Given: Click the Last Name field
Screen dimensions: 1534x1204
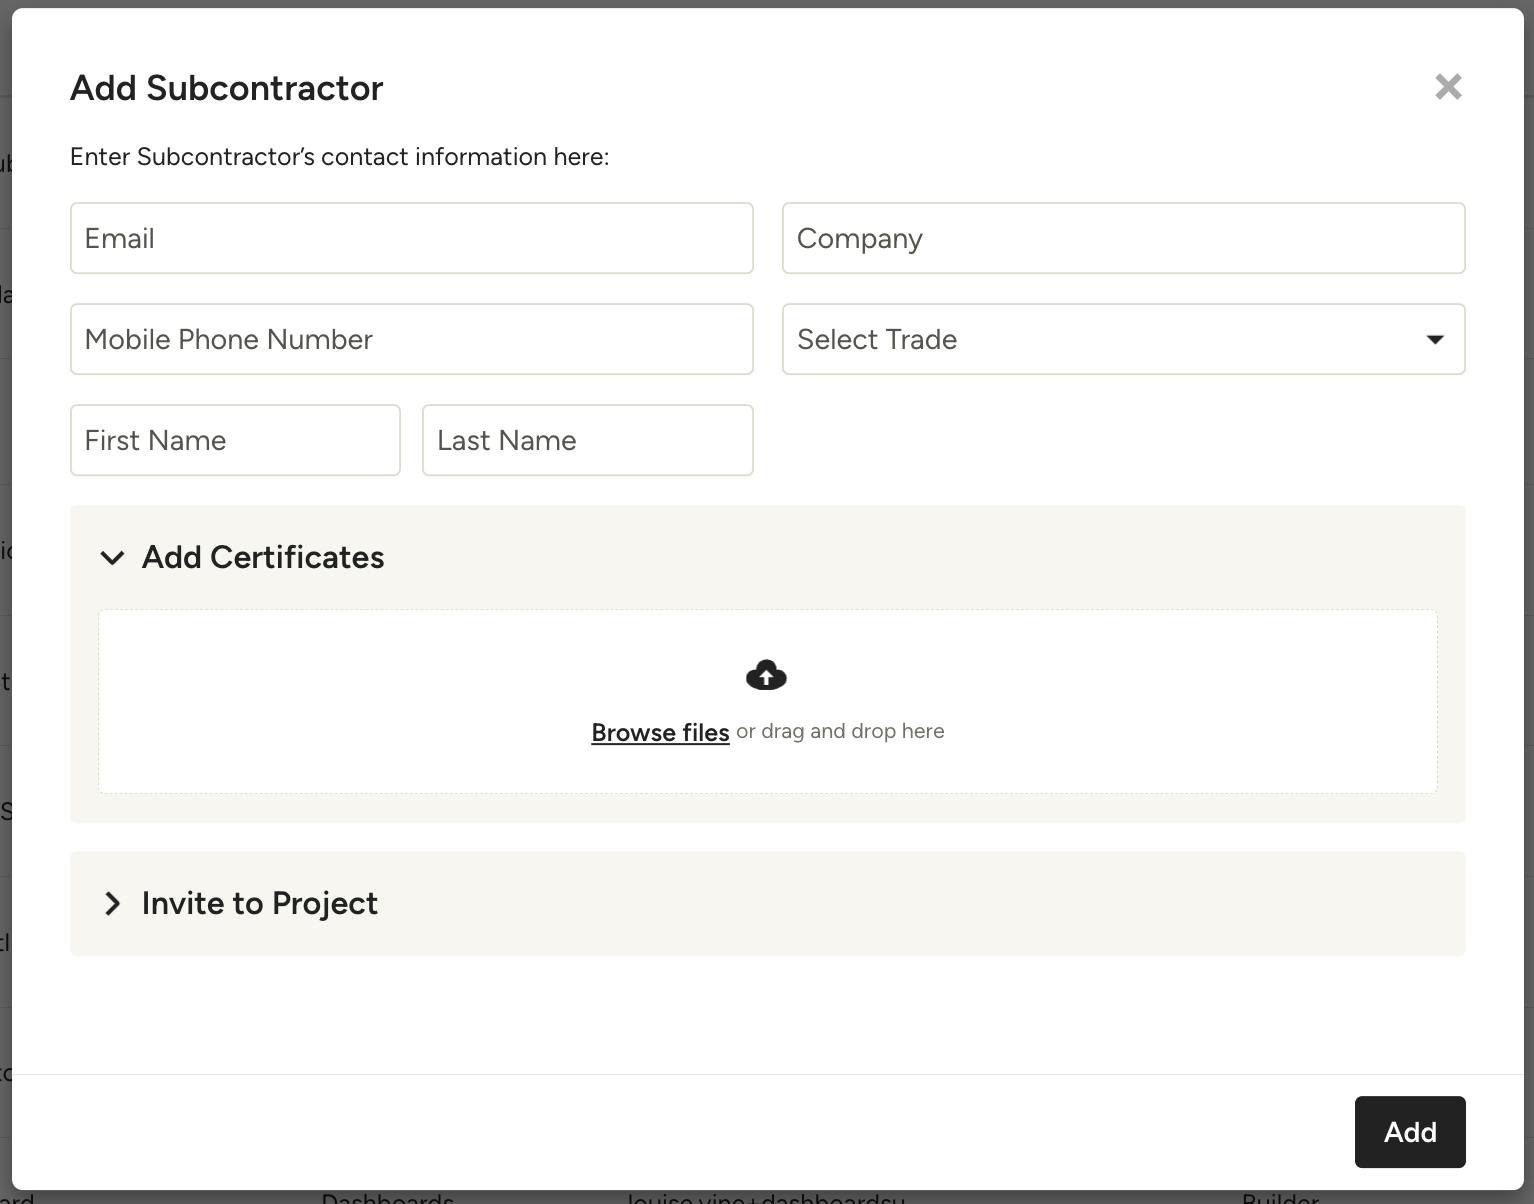Looking at the screenshot, I should [x=587, y=440].
